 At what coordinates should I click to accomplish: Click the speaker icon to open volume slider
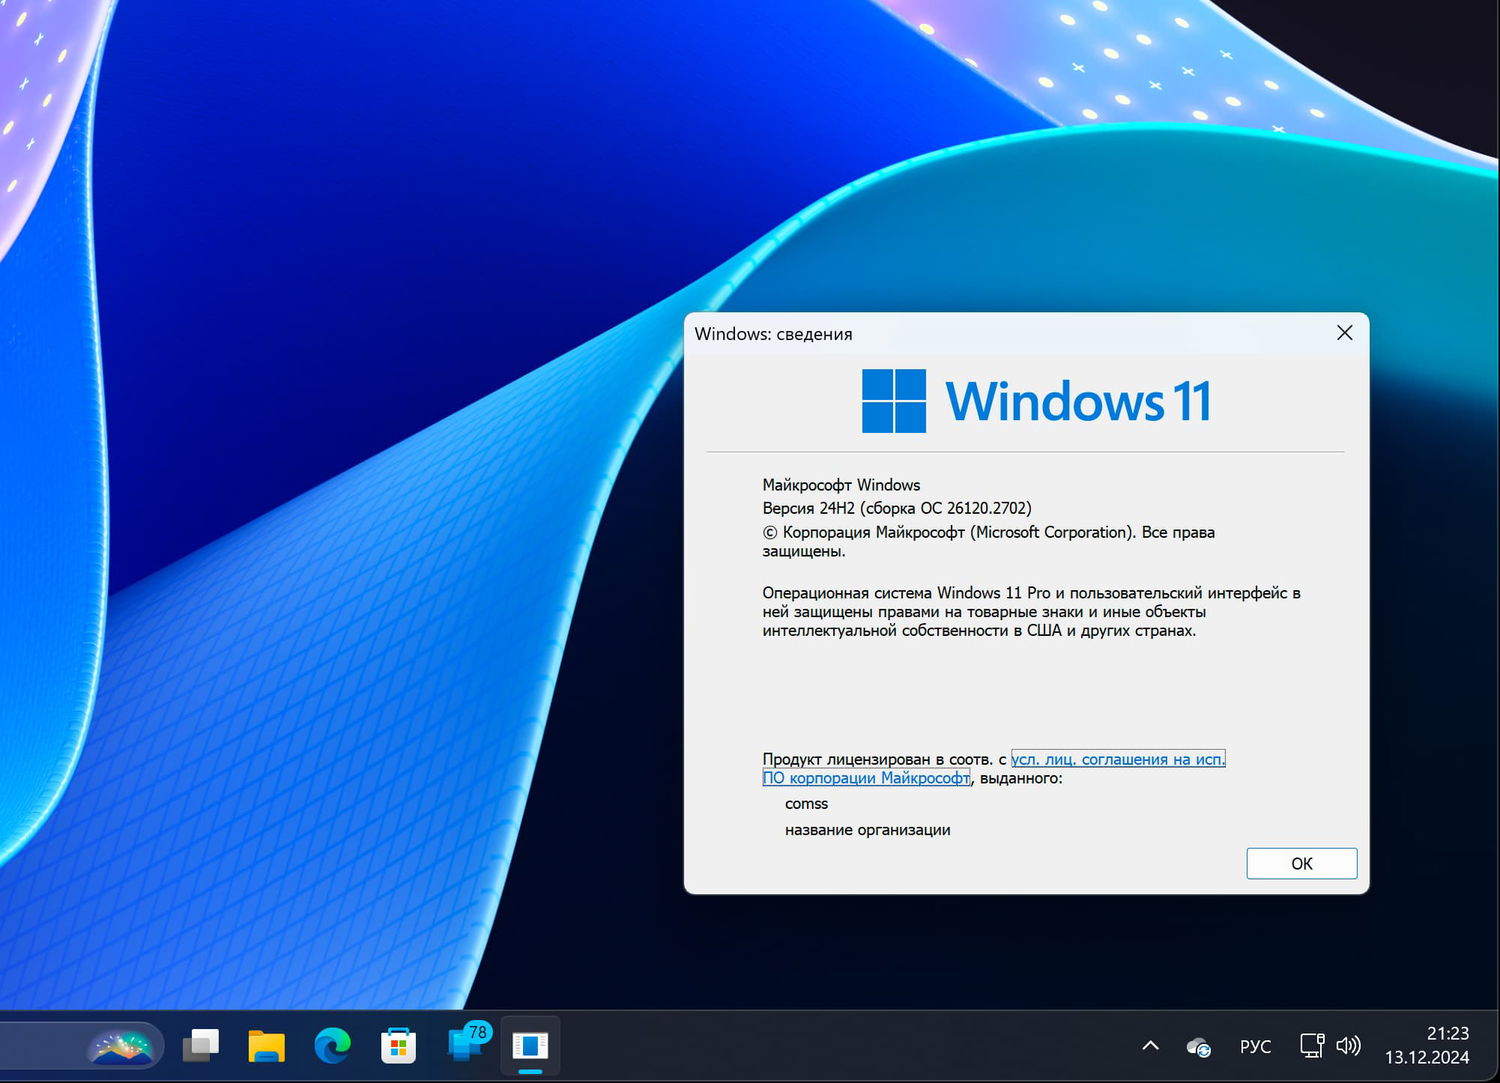pos(1349,1045)
